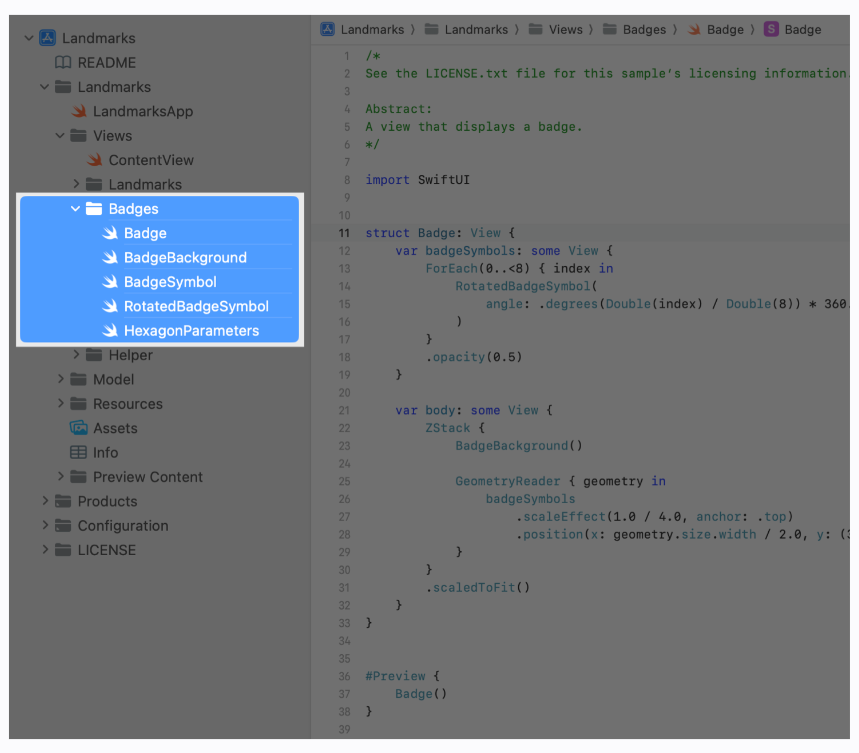Click the Resources folder icon
The height and width of the screenshot is (753, 859).
coord(78,404)
